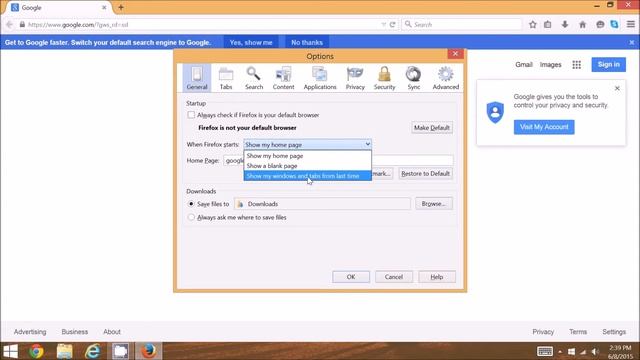This screenshot has width=640, height=360.
Task: Launch Chrome from the taskbar
Action: (36, 351)
